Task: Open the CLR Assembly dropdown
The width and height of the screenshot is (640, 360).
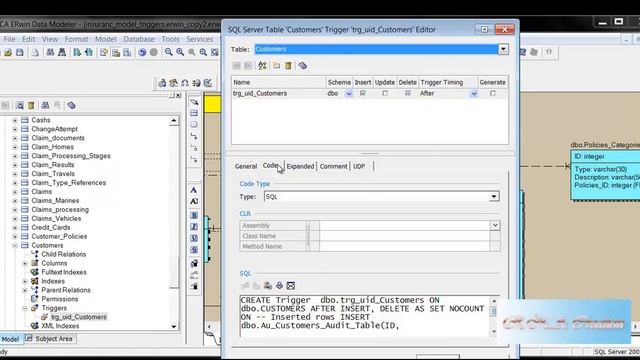Action: pos(495,225)
